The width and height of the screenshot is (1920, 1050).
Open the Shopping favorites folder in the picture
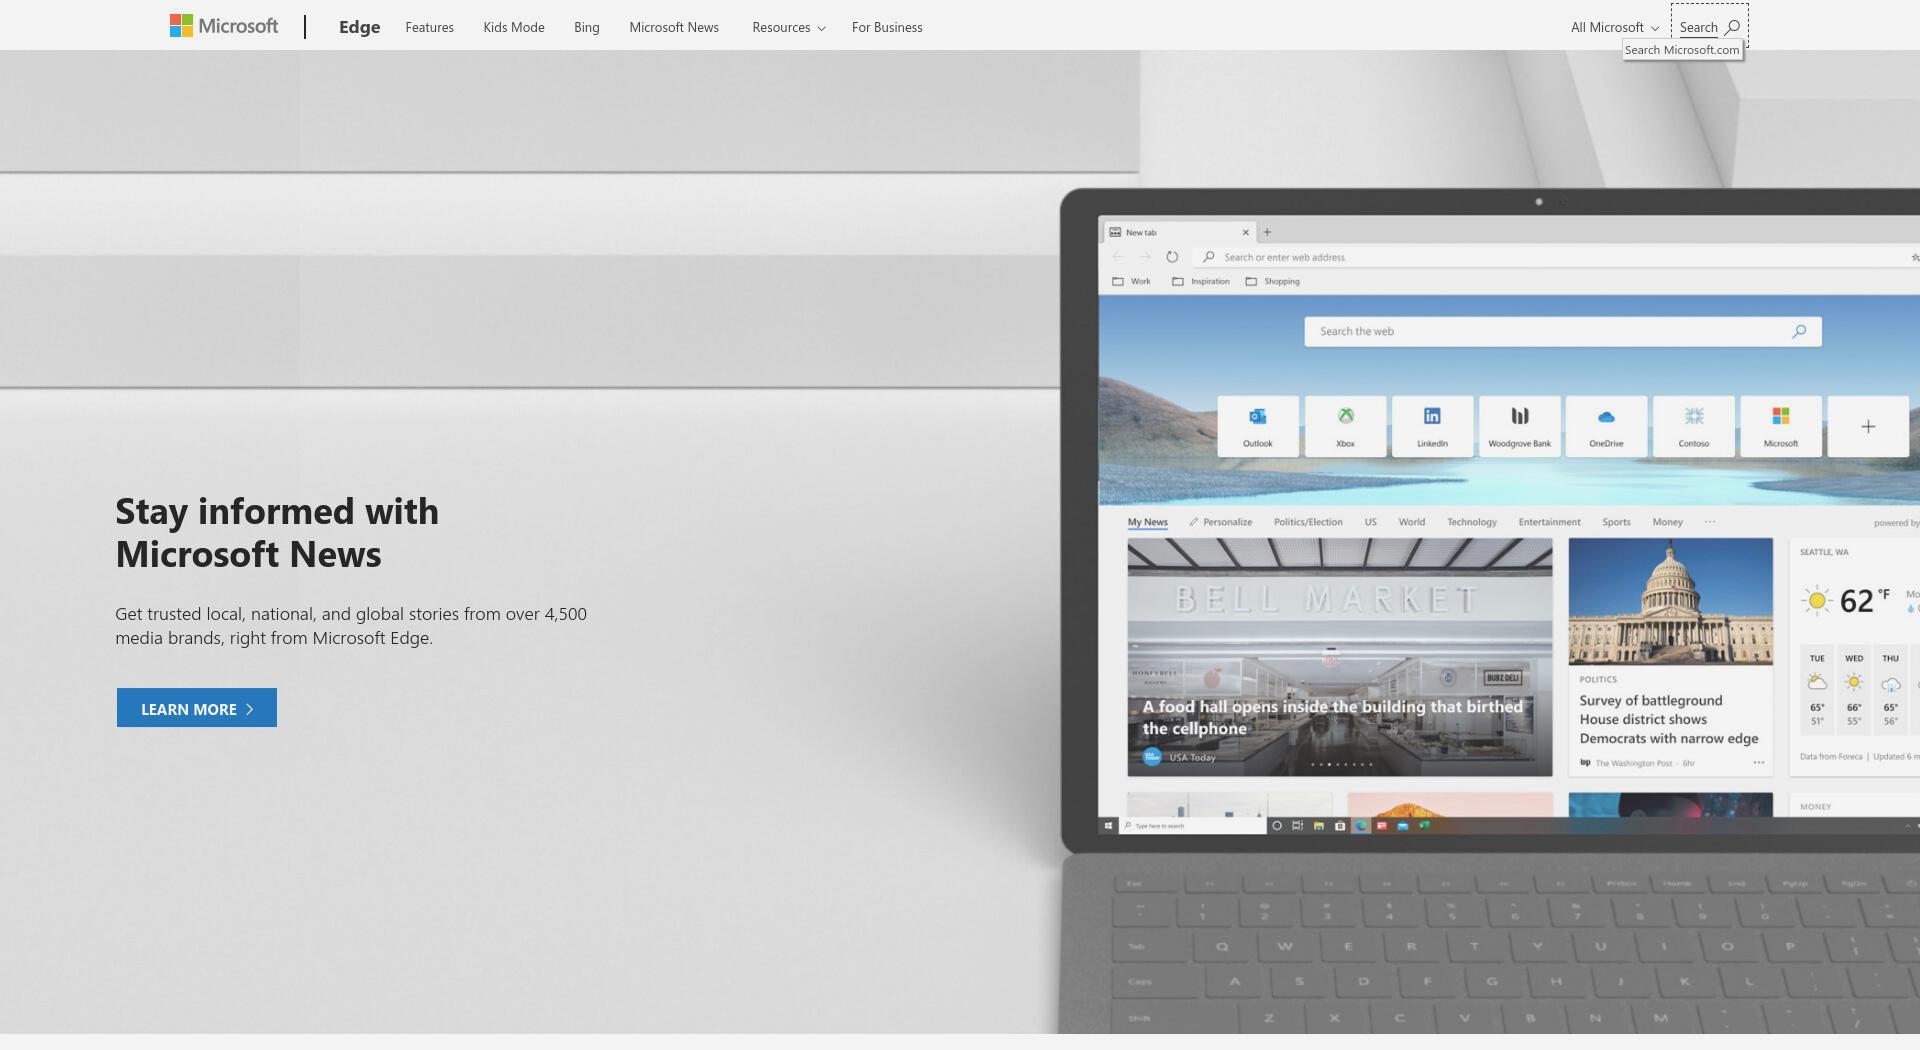click(1273, 281)
